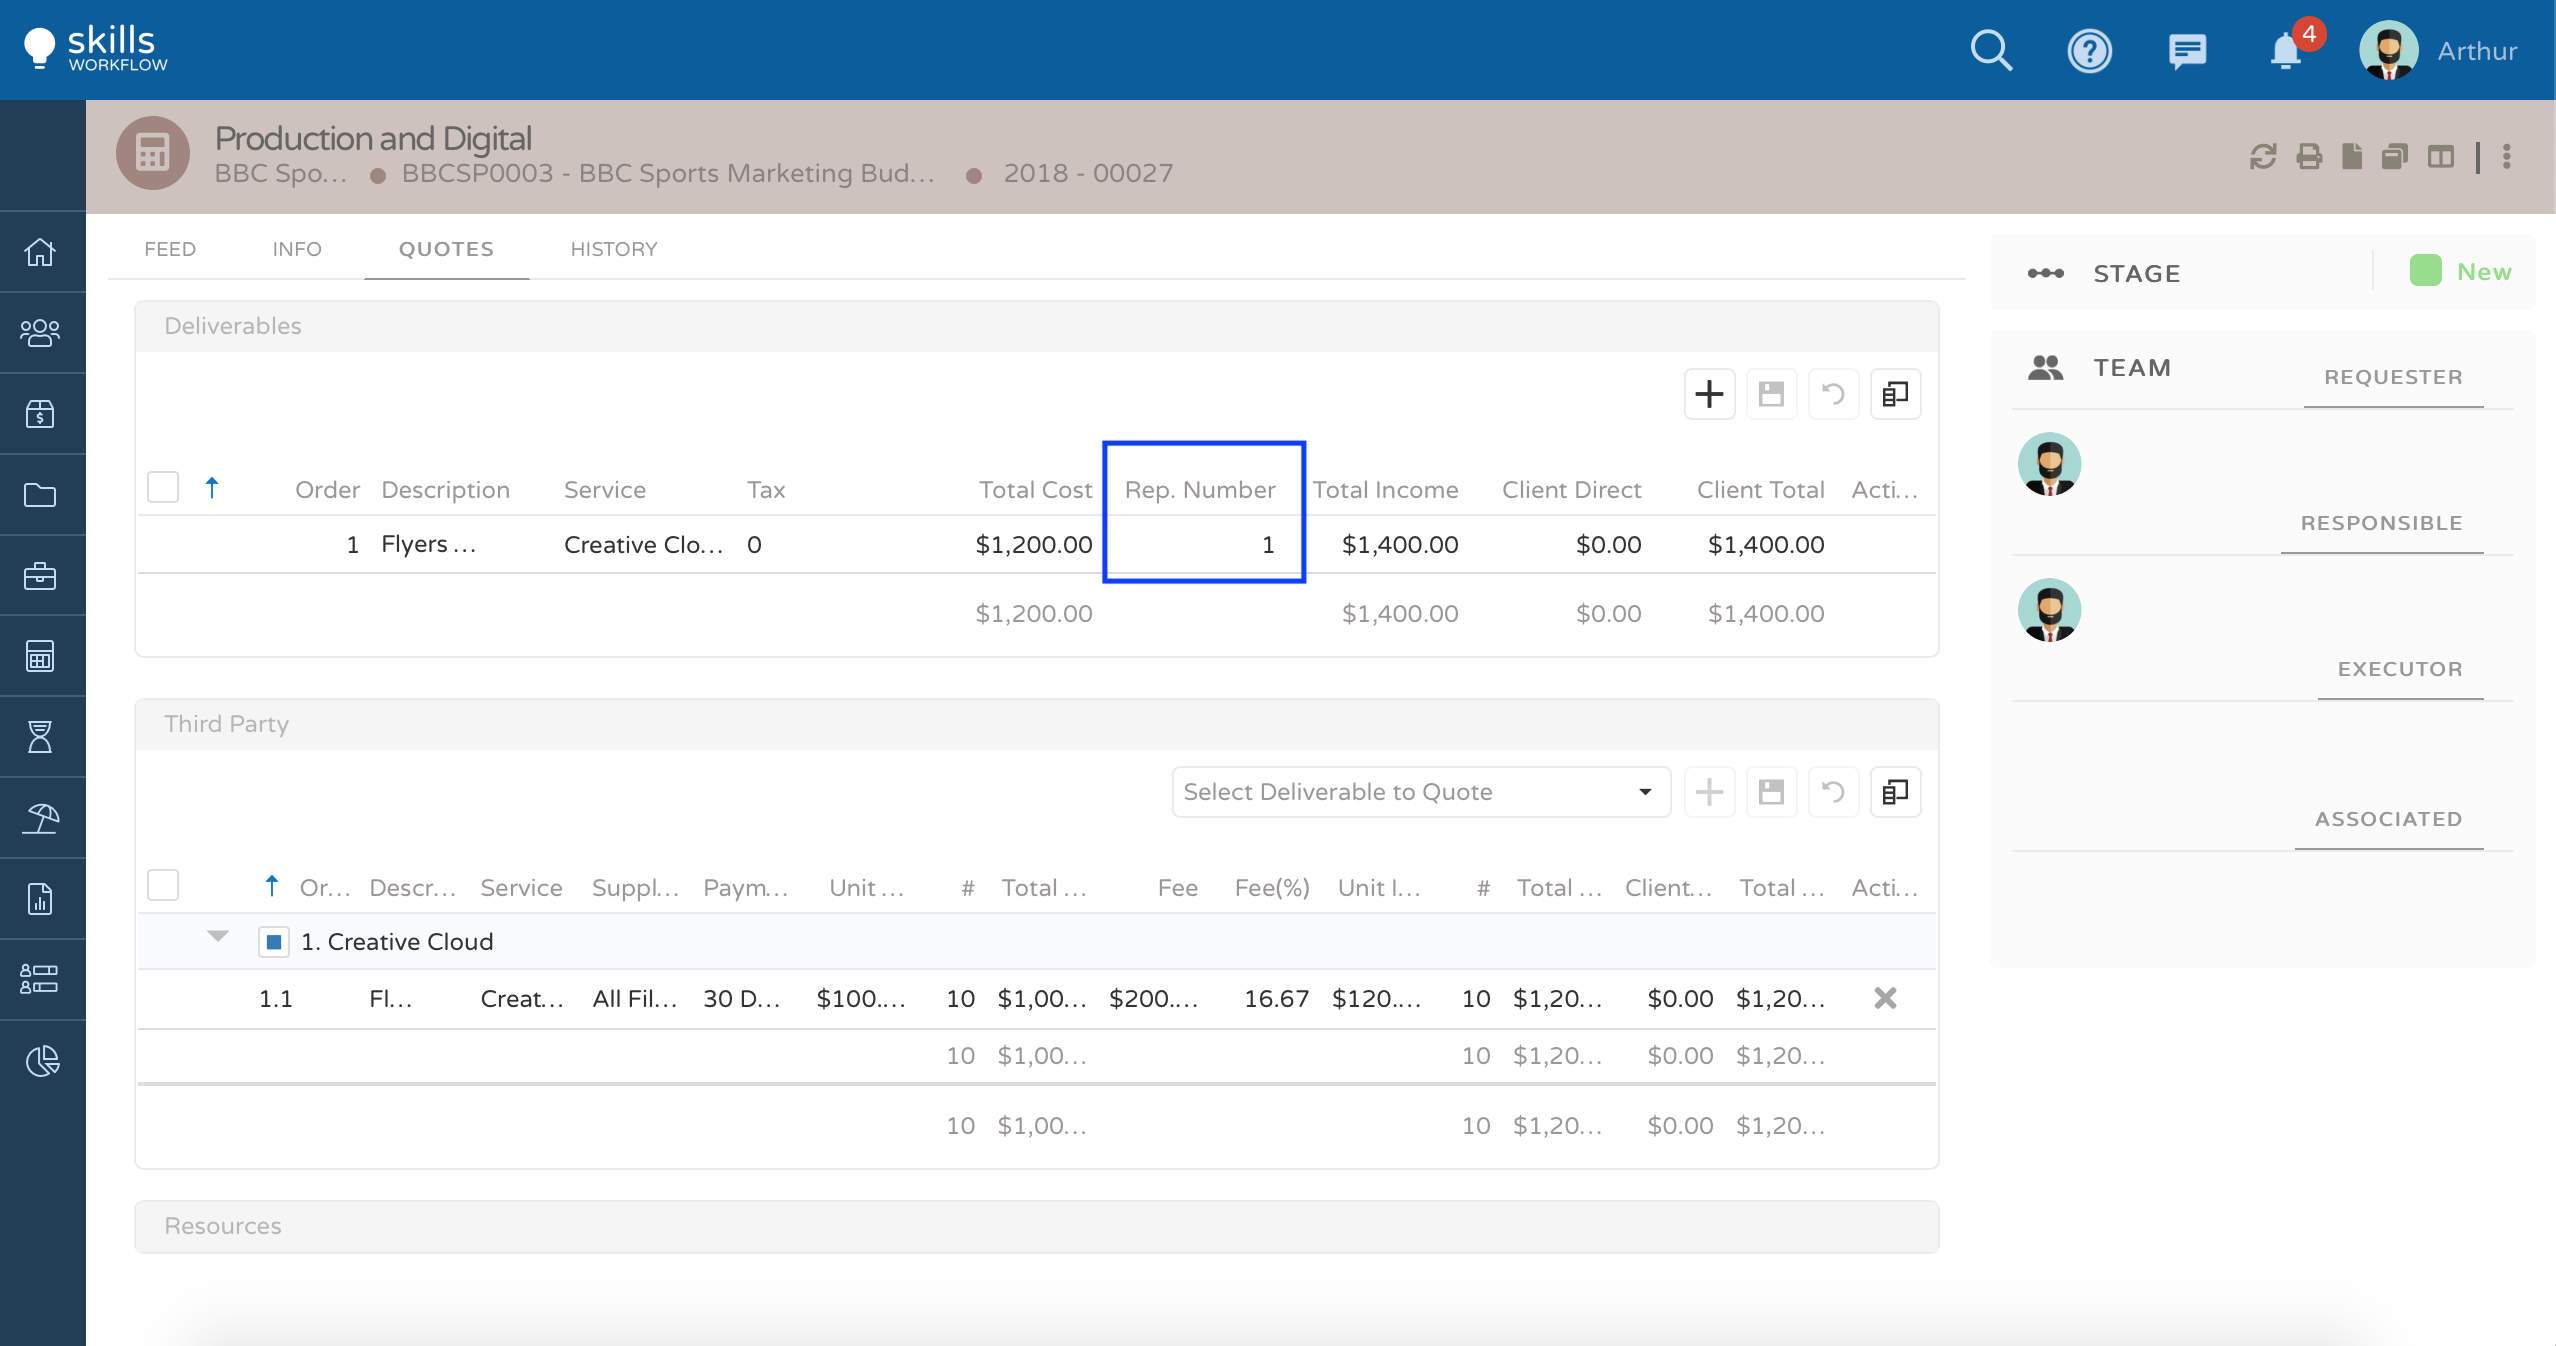Click the Flyers description cell
This screenshot has width=2556, height=1346.
(x=428, y=544)
